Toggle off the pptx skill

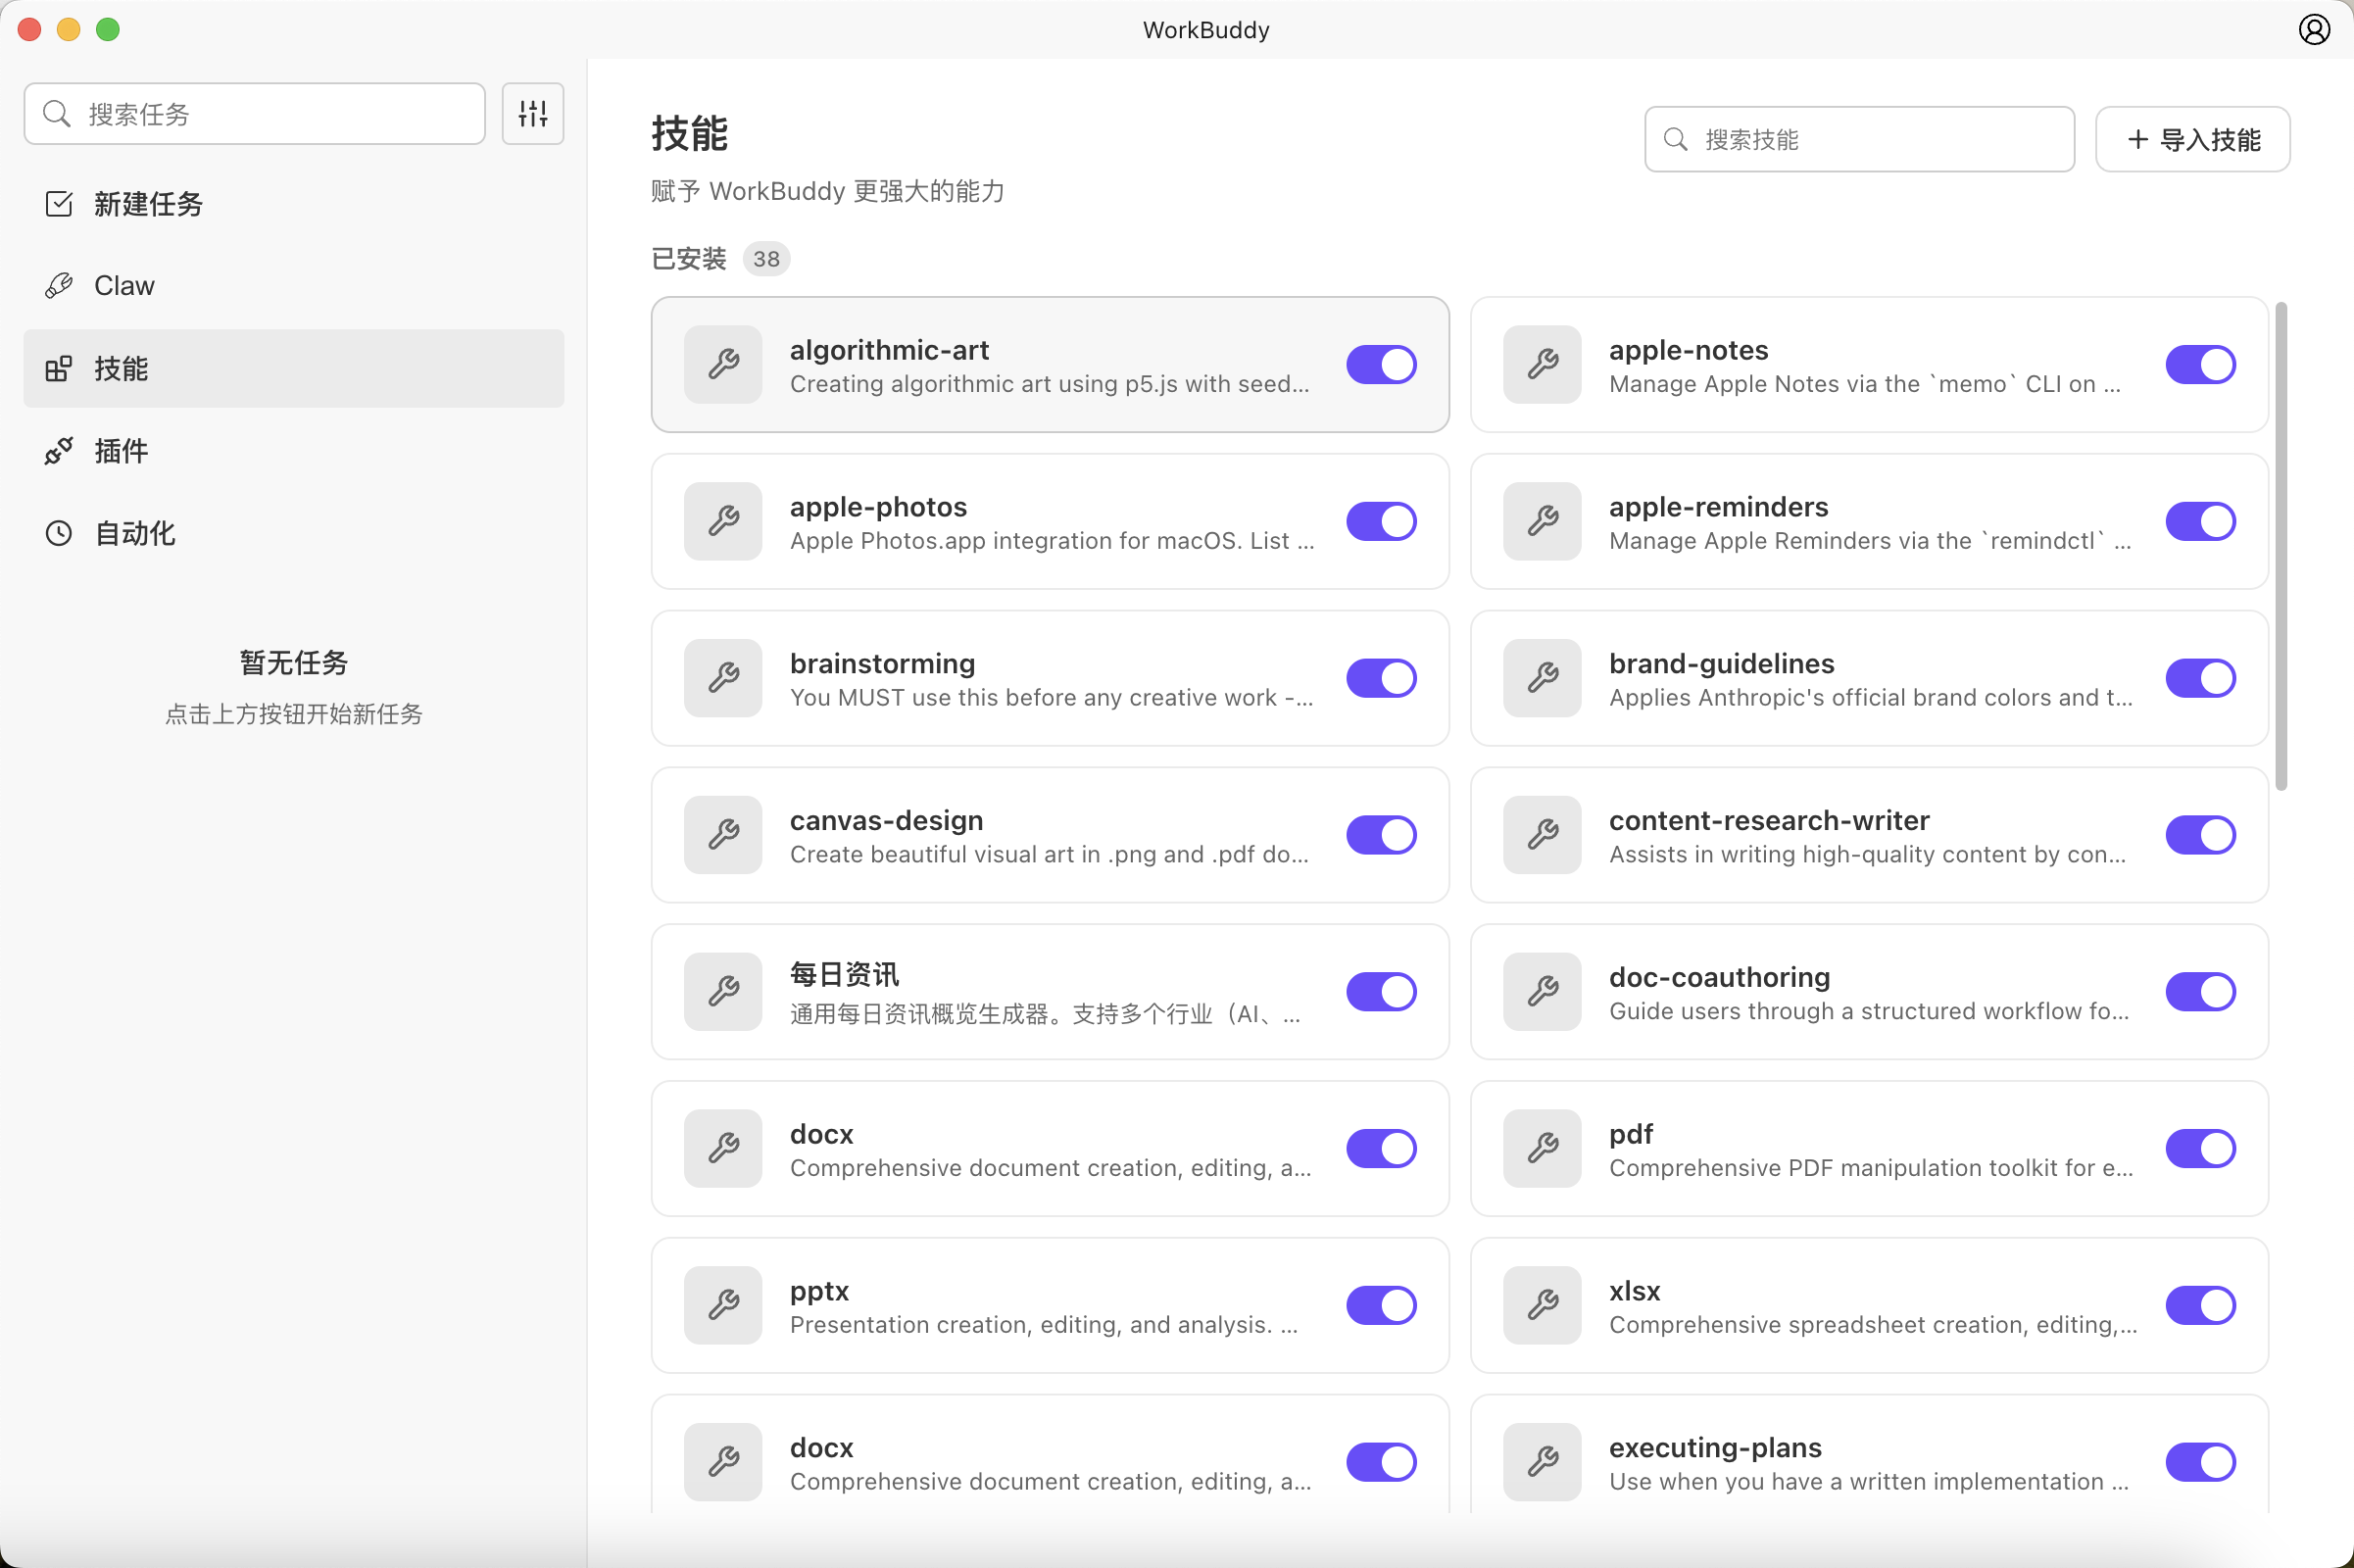click(x=1381, y=1305)
